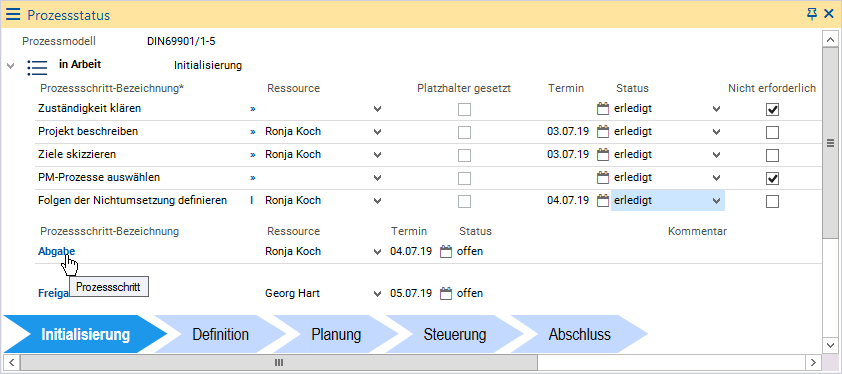842x374 pixels.
Task: Open calendar for Ziele skizzieren
Action: point(604,154)
